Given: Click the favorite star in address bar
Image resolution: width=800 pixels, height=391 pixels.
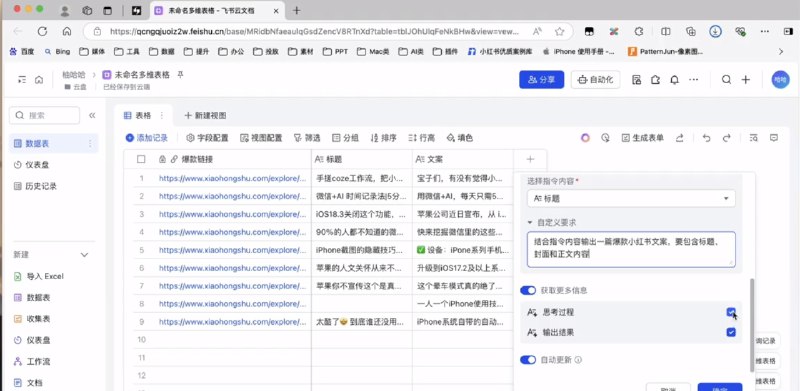Looking at the screenshot, I should (x=560, y=31).
